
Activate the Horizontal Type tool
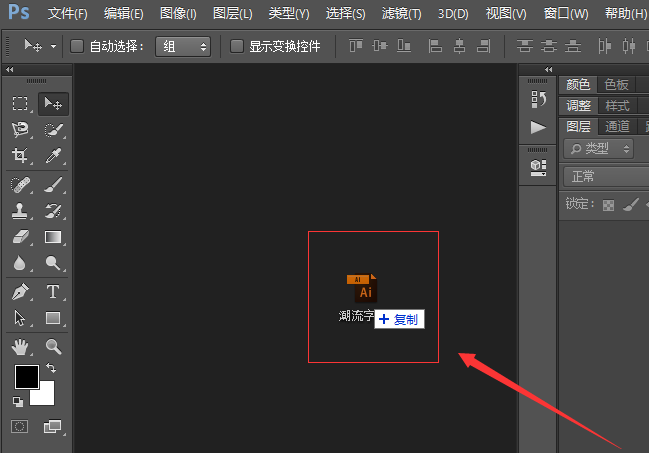click(x=53, y=292)
